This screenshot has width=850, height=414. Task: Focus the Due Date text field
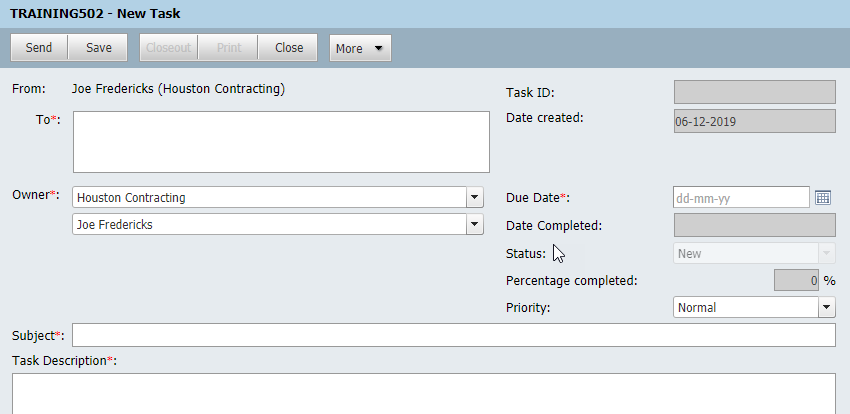click(741, 198)
